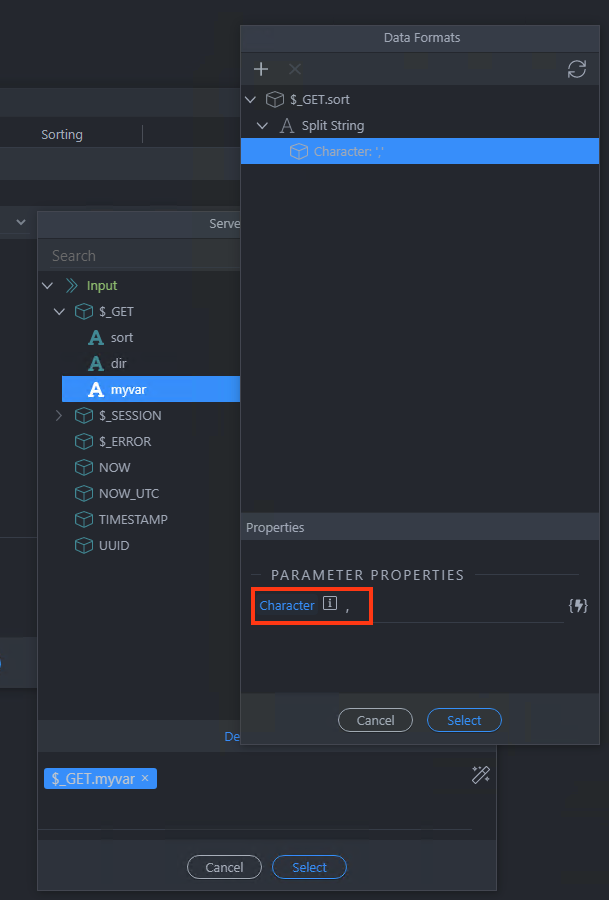Click the refresh icon in Data Formats
609x900 pixels.
pos(576,69)
